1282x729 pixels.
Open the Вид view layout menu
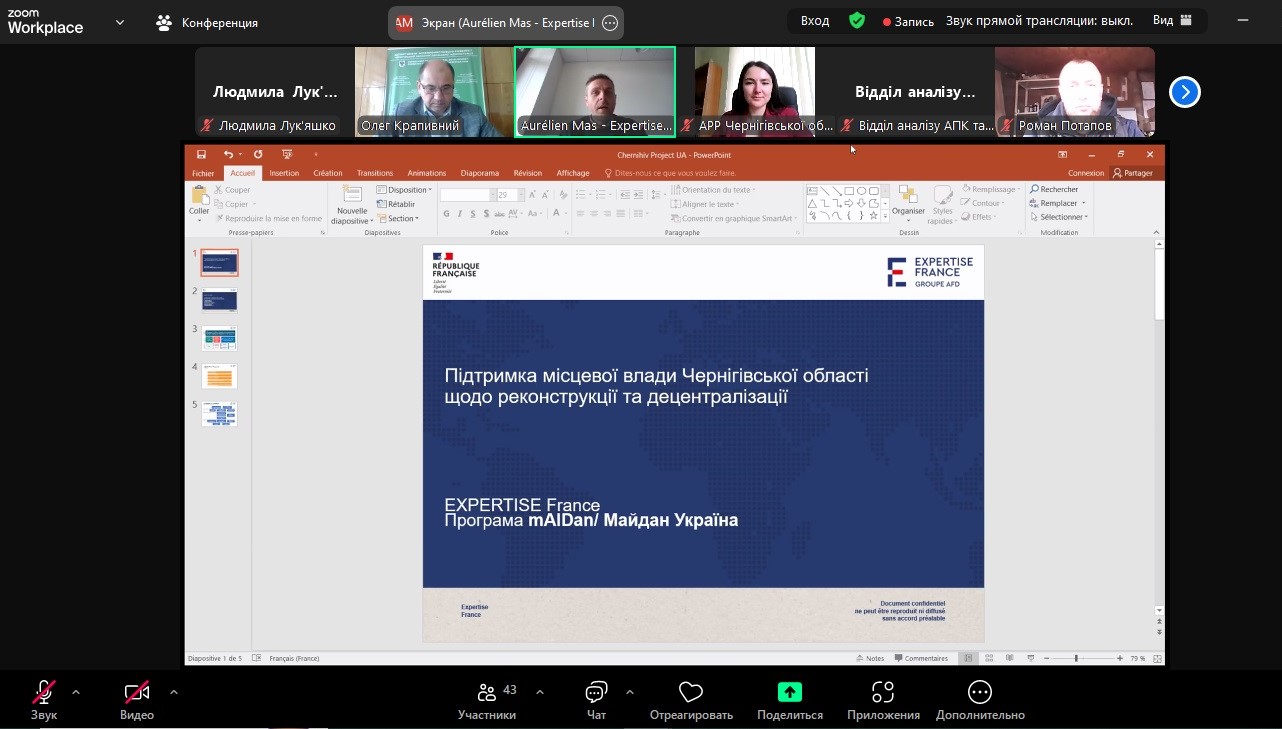coord(1172,21)
